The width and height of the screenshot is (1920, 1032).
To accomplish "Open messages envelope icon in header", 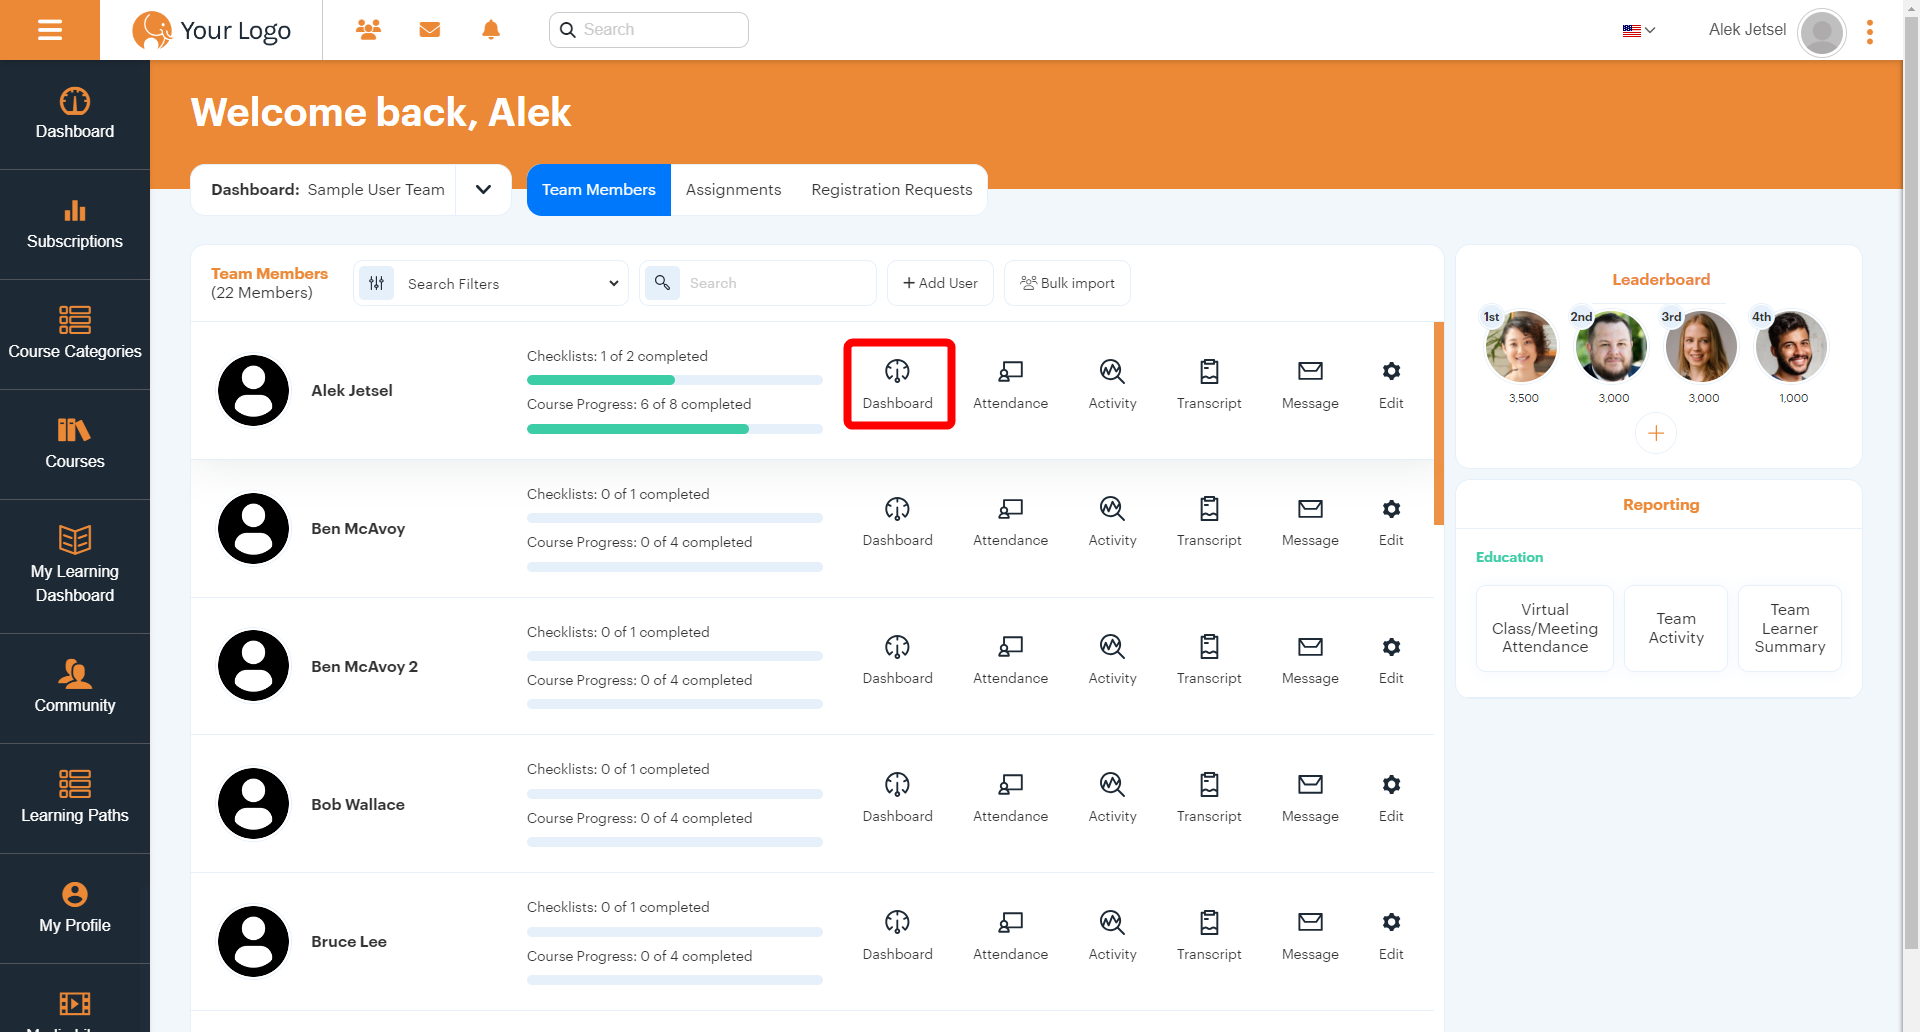I will point(430,30).
